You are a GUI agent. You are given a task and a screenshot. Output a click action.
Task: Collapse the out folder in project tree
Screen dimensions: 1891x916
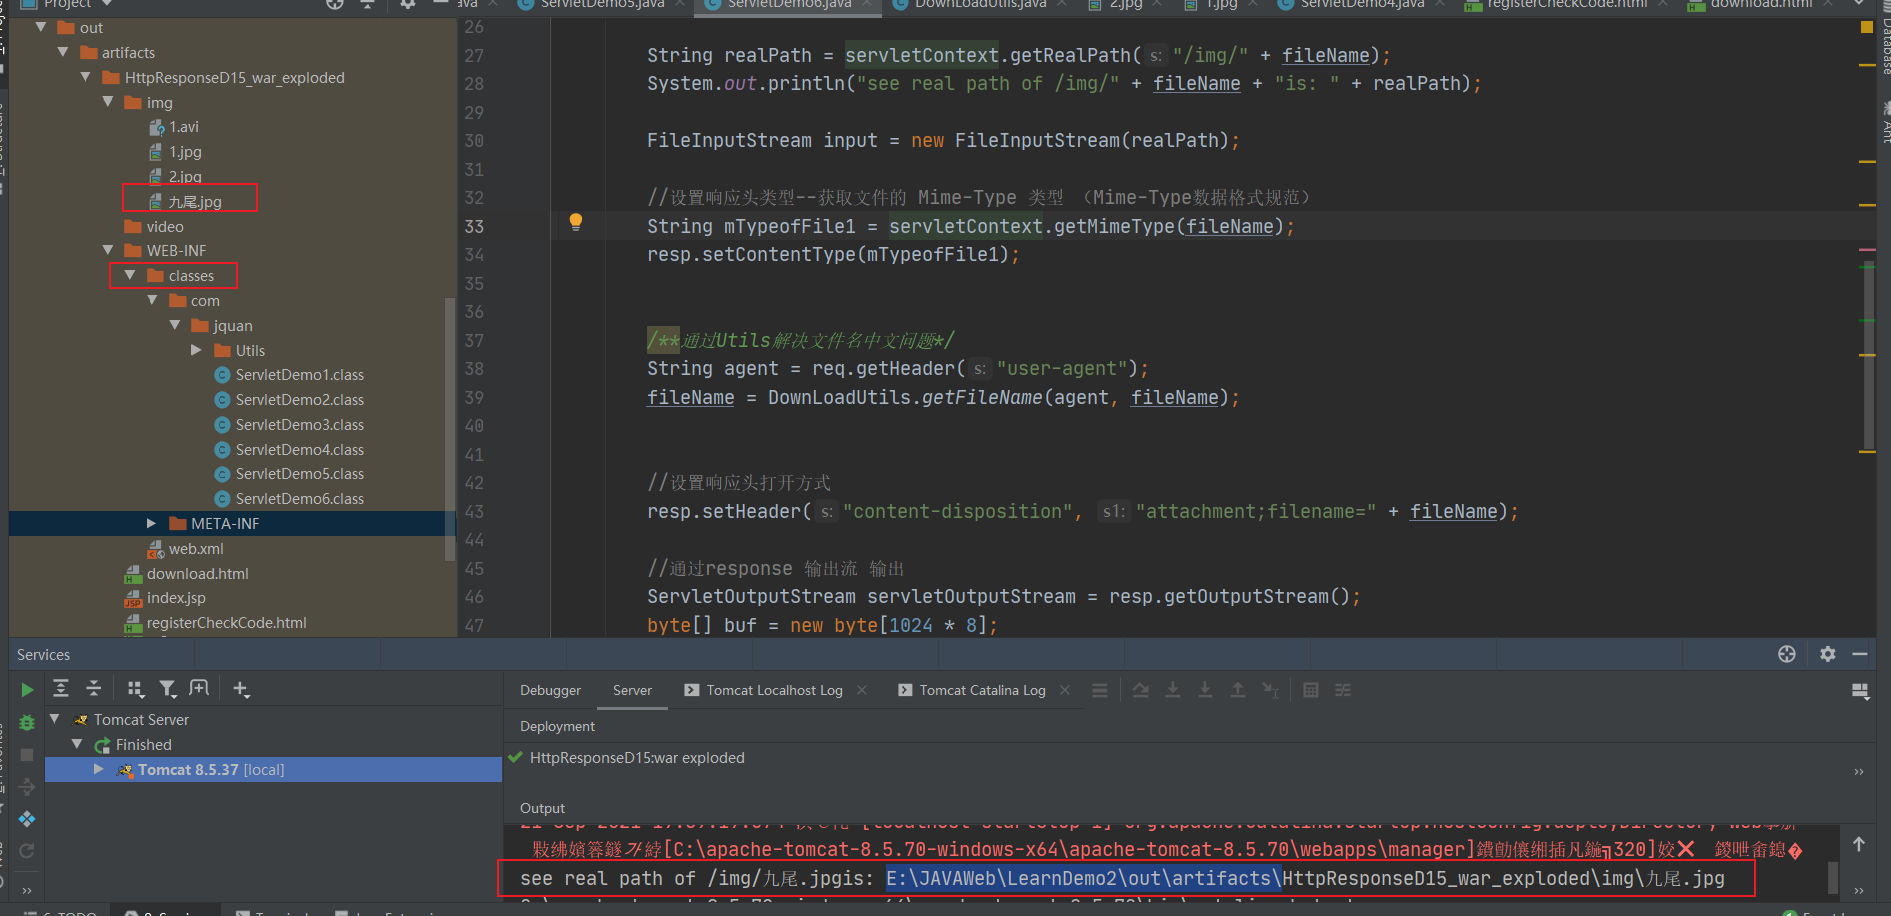pyautogui.click(x=41, y=27)
